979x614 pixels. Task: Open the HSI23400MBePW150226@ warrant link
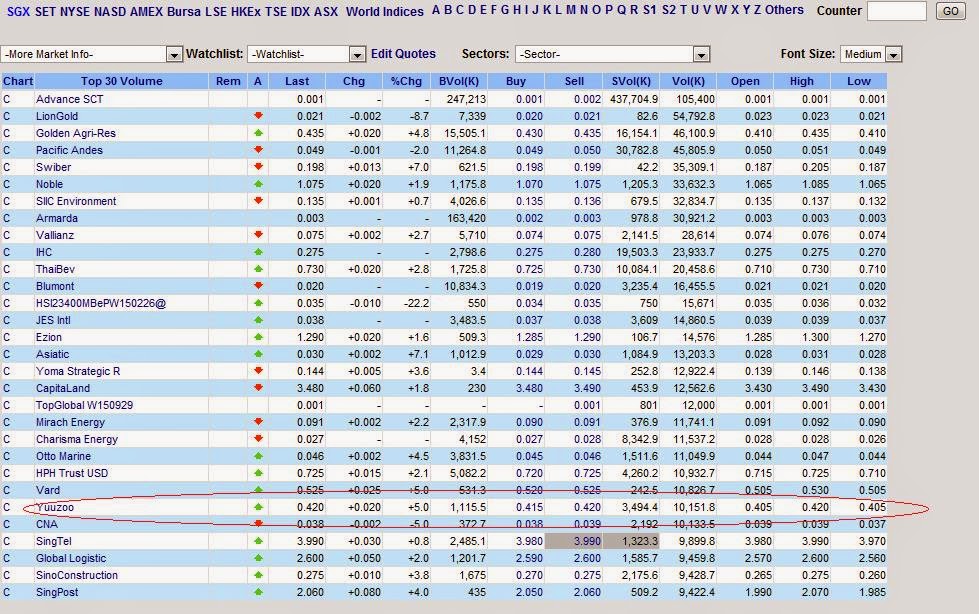click(x=101, y=303)
